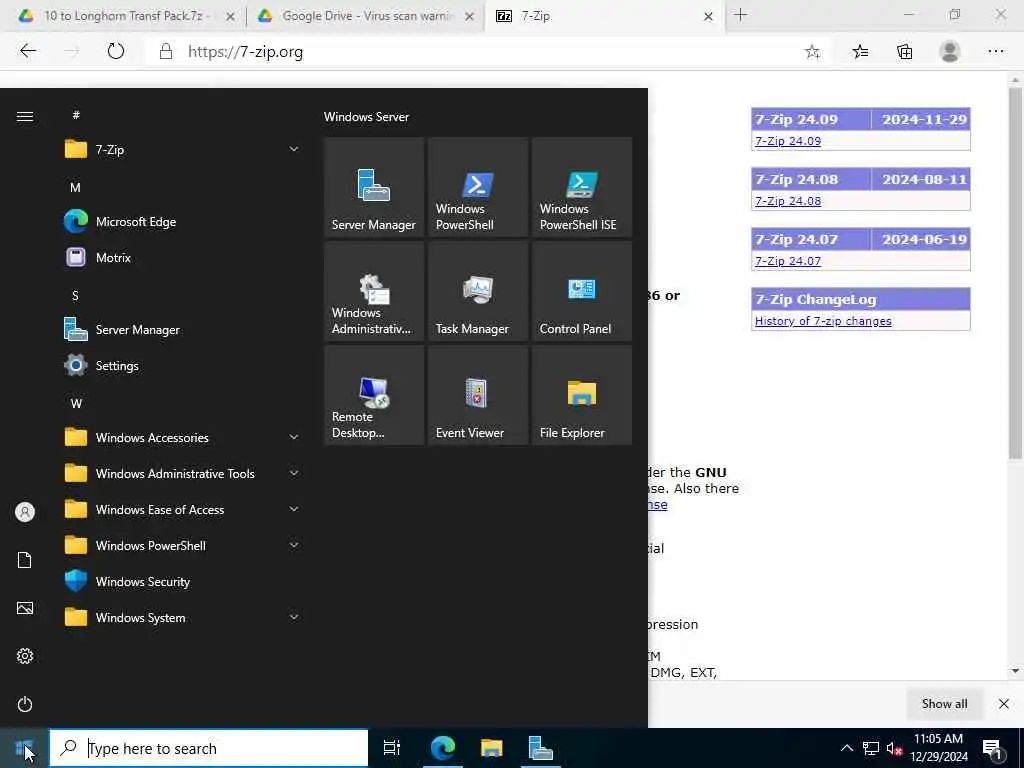Image resolution: width=1024 pixels, height=768 pixels.
Task: Open the user account icon in Start rail
Action: [25, 512]
